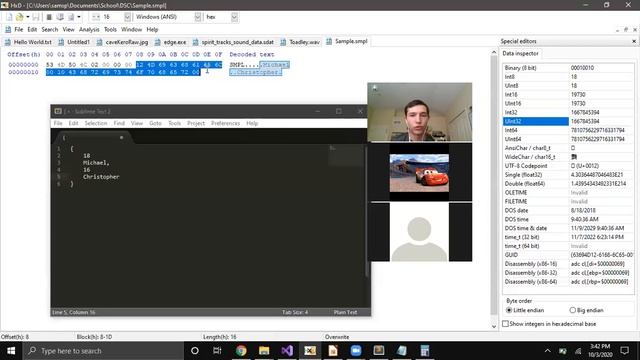Open Sublime Text File menu
Image resolution: width=640 pixels, height=360 pixels.
click(58, 123)
